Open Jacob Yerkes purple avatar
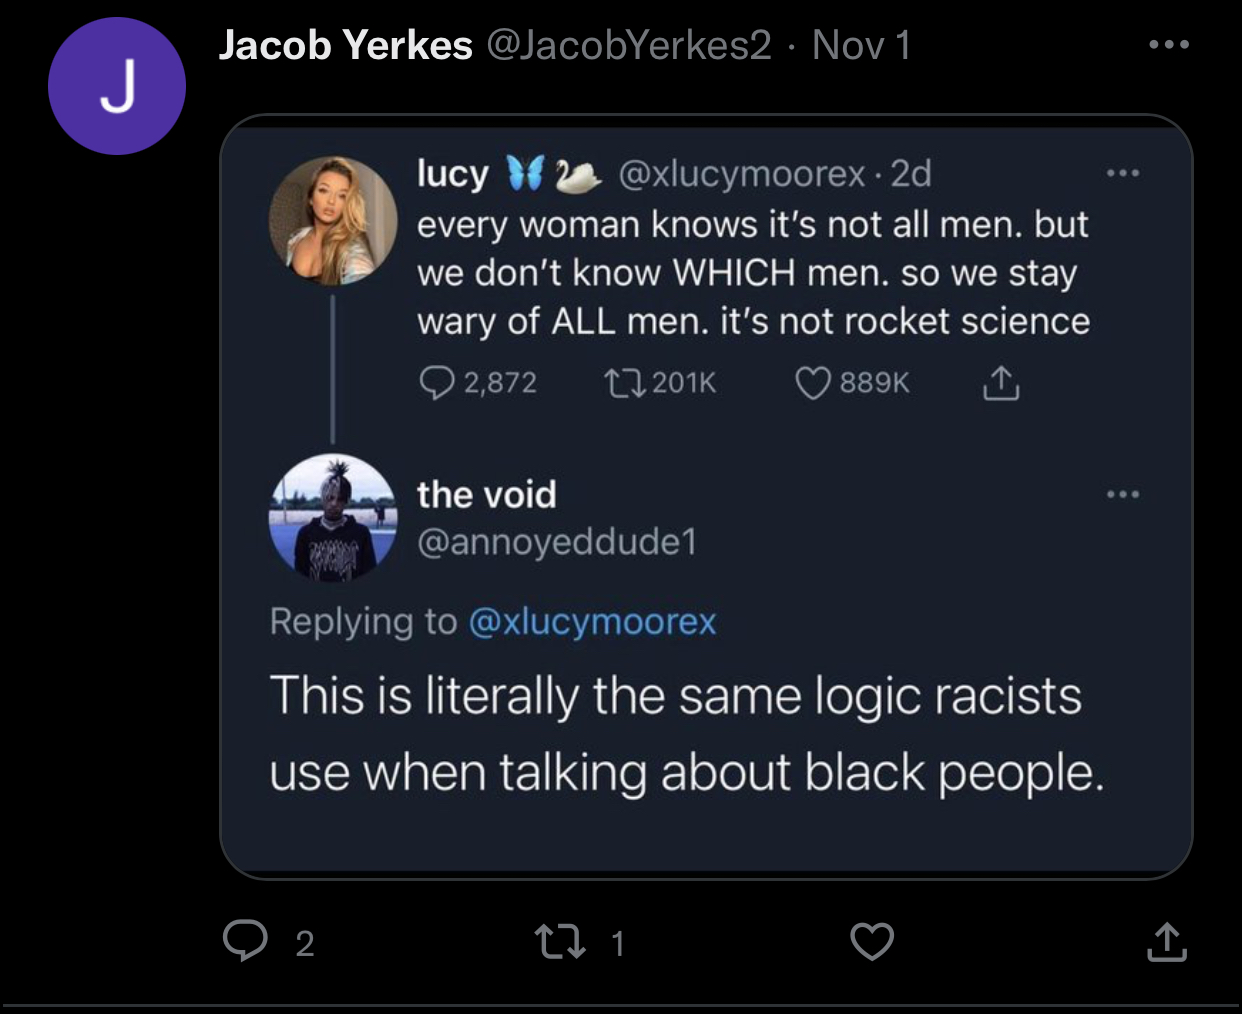Viewport: 1242px width, 1014px height. (x=117, y=86)
